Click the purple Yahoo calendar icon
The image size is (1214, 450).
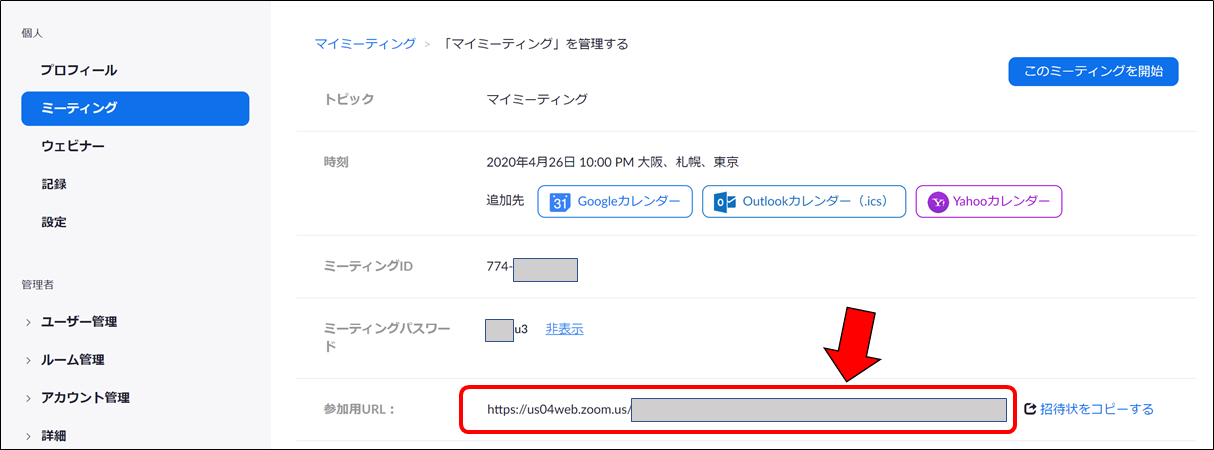[x=939, y=202]
